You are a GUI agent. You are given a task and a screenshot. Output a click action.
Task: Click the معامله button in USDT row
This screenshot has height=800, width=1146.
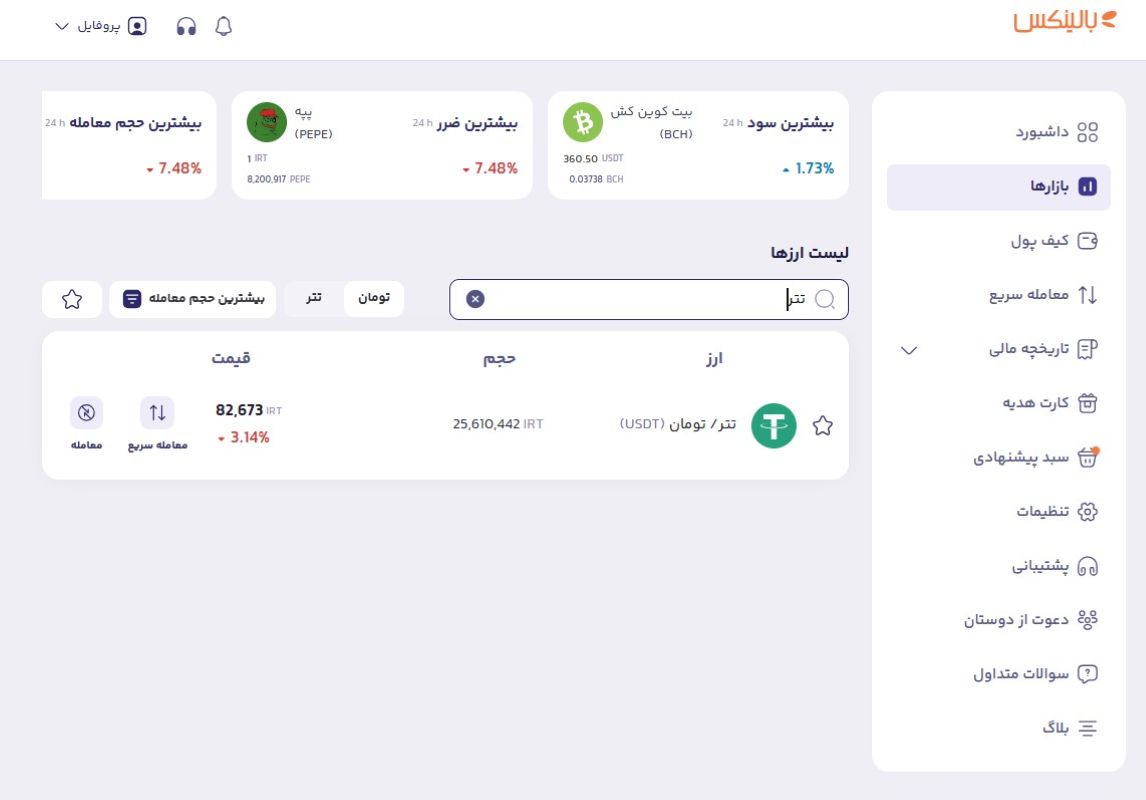(86, 424)
